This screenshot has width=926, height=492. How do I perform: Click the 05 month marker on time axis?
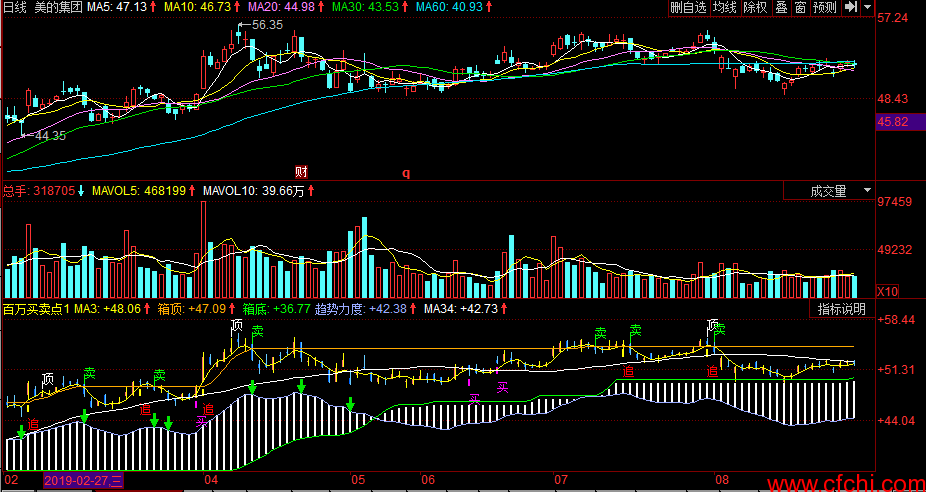[x=357, y=480]
